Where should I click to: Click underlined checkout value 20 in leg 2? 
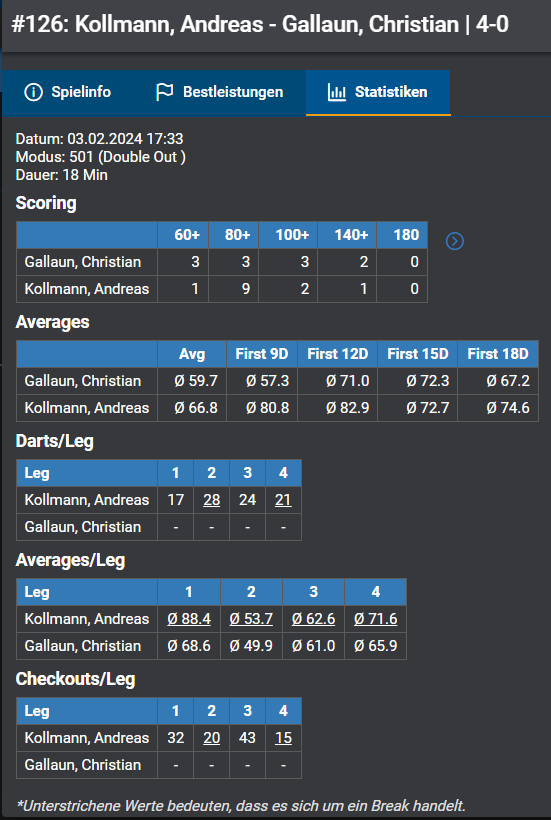[x=212, y=738]
